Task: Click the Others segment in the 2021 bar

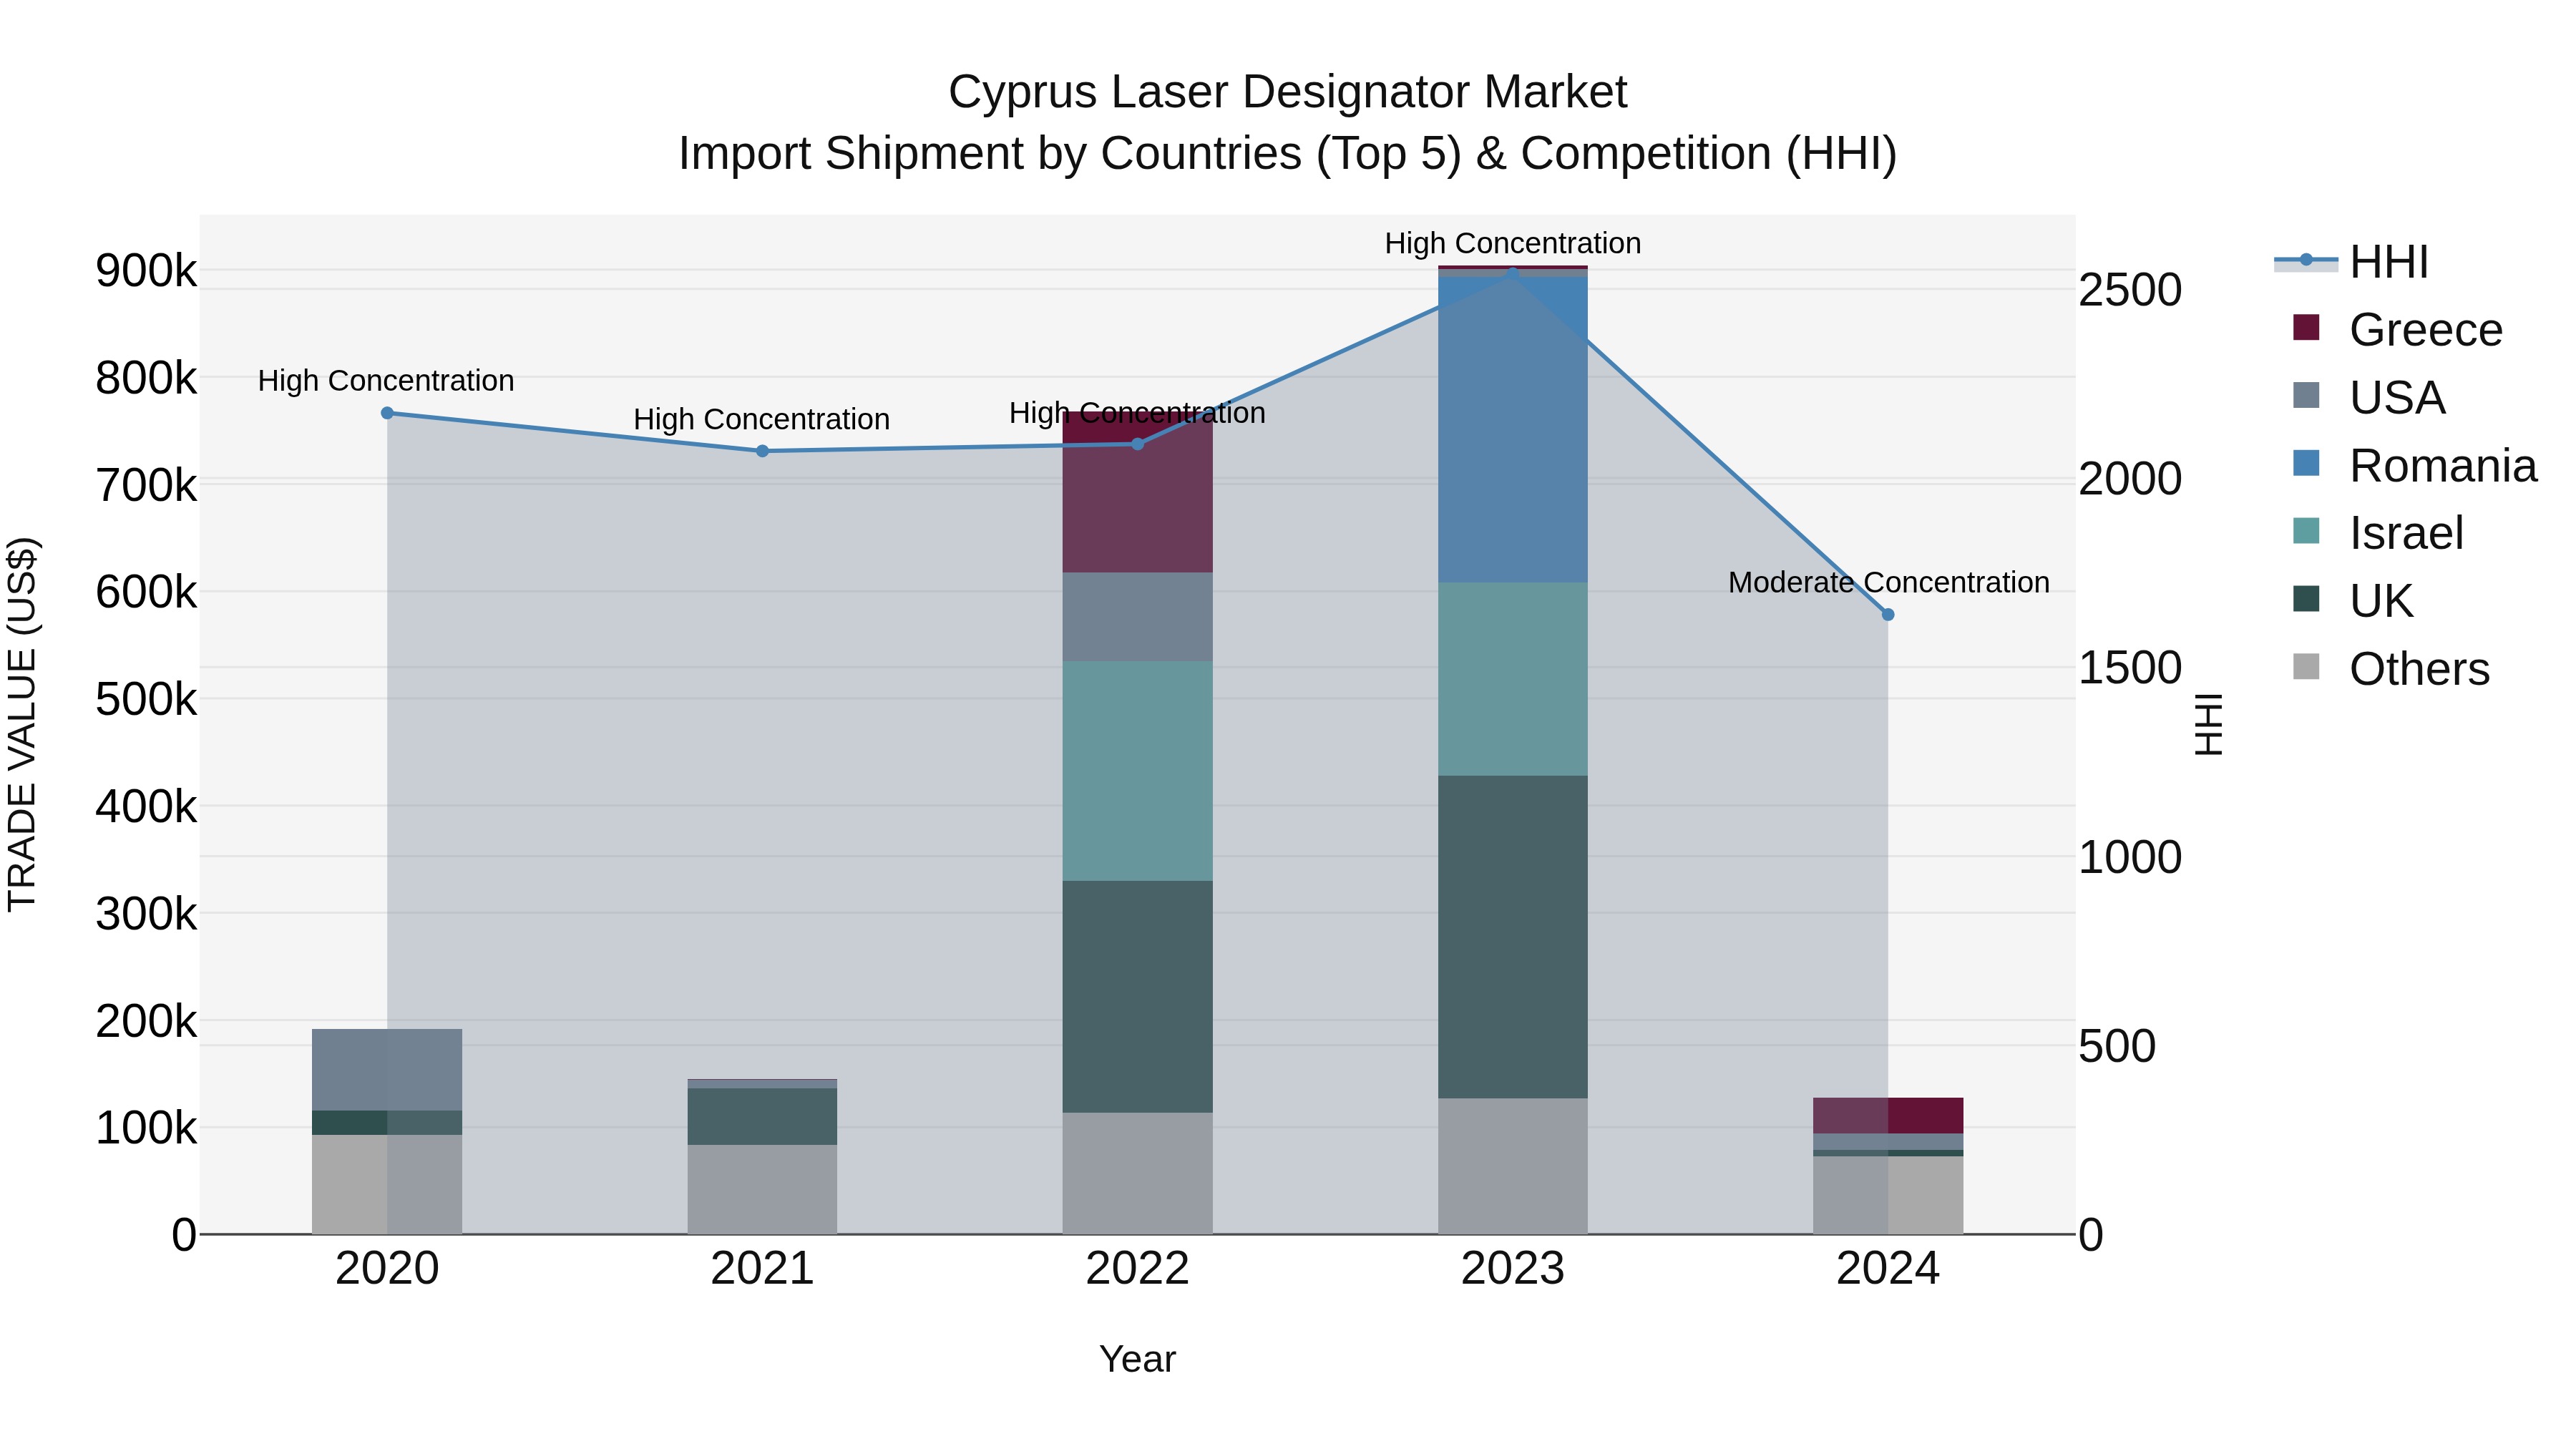Action: (x=762, y=1190)
